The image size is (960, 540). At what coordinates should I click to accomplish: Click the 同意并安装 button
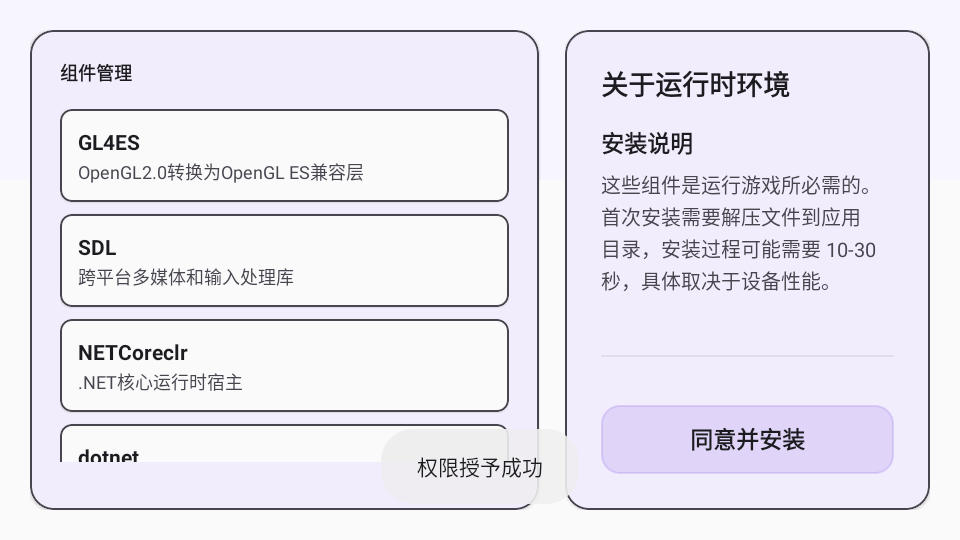(747, 439)
